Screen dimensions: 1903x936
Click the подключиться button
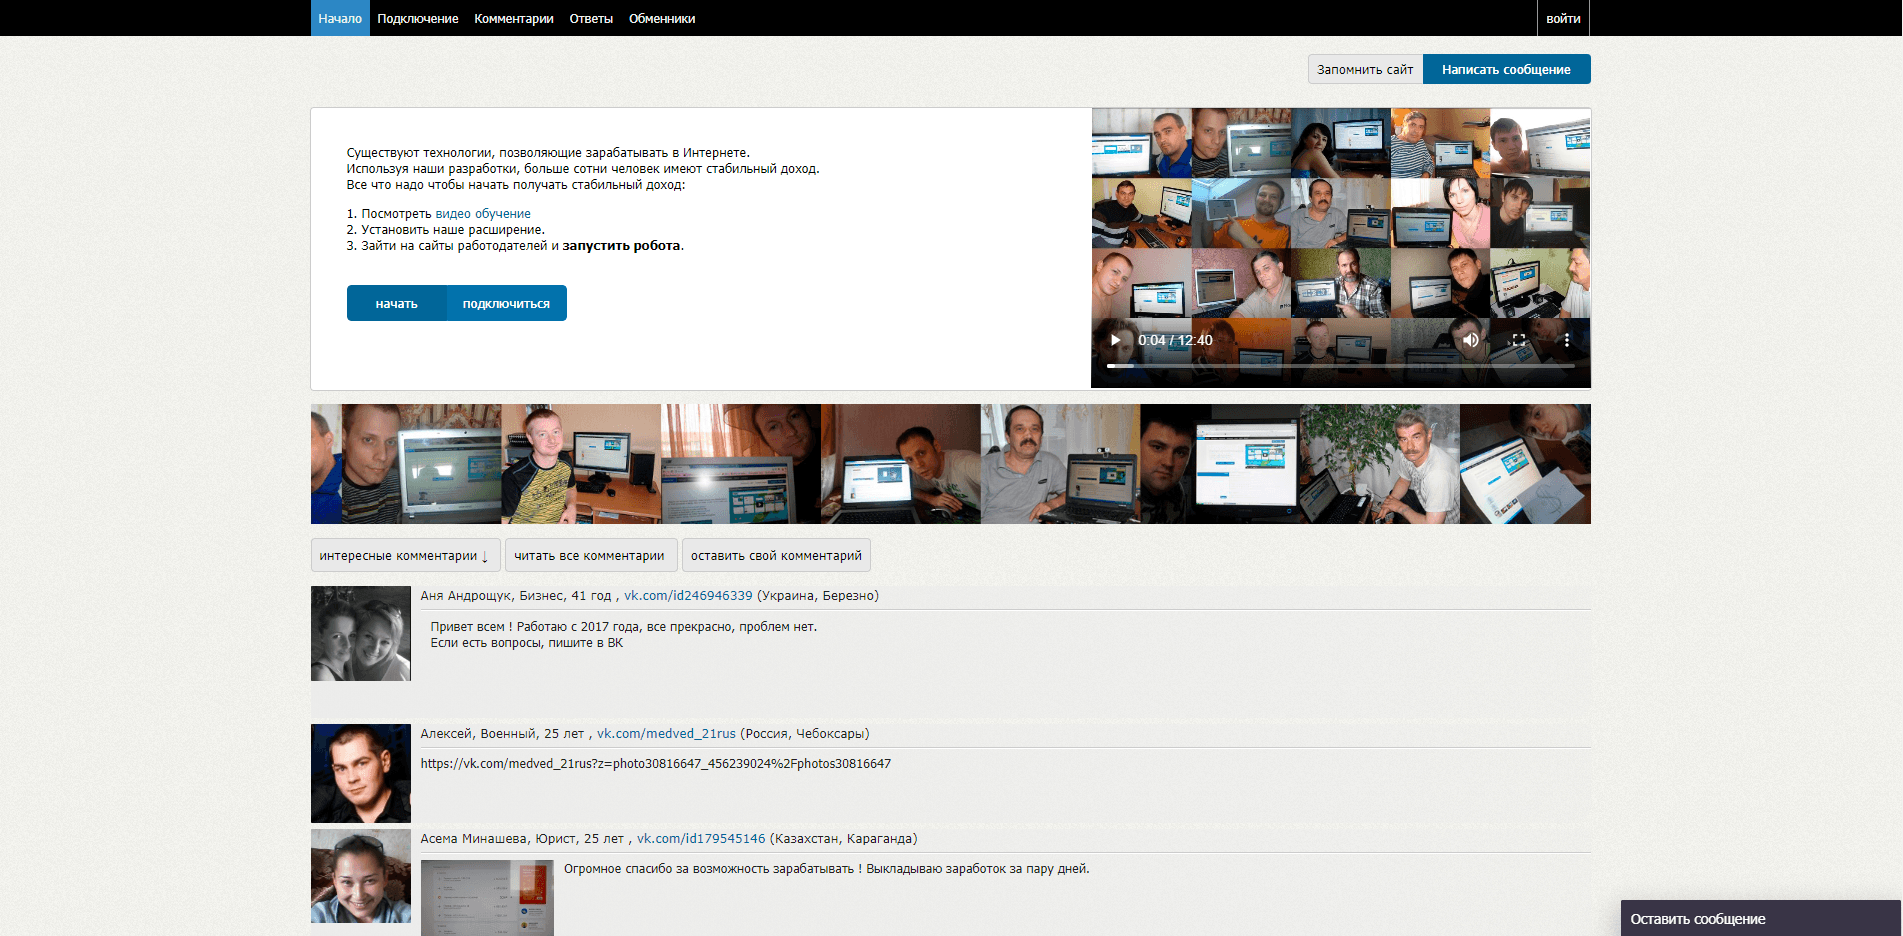(x=506, y=302)
